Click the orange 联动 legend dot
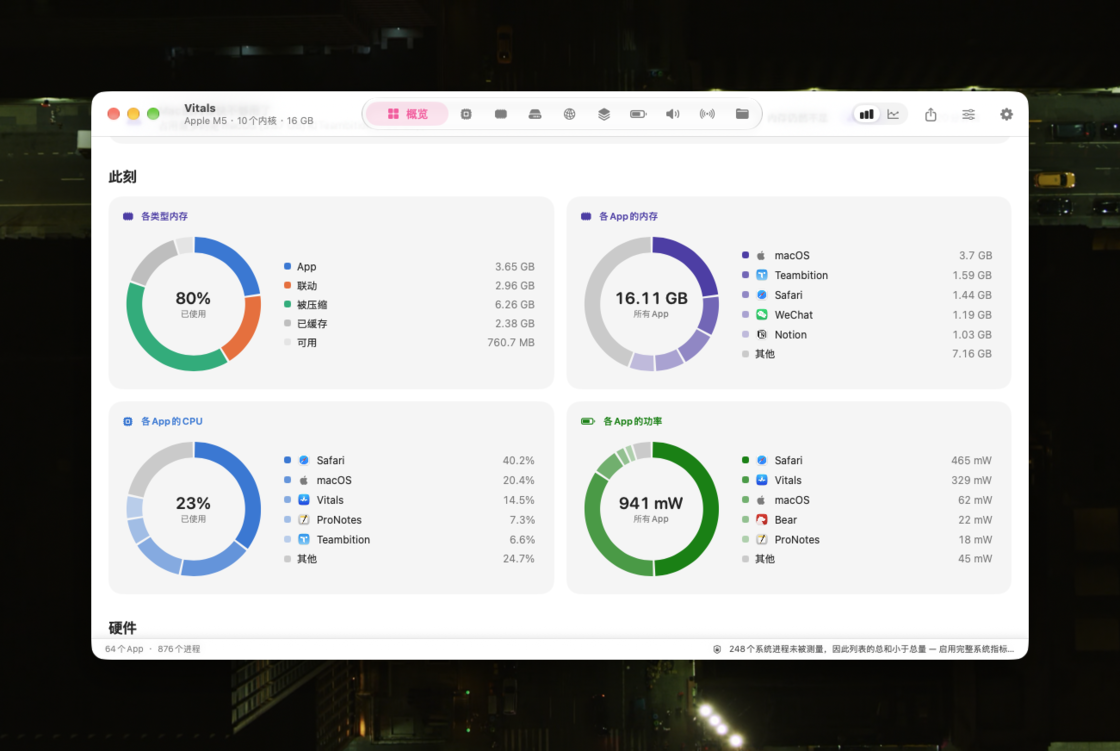Viewport: 1120px width, 751px height. click(287, 285)
